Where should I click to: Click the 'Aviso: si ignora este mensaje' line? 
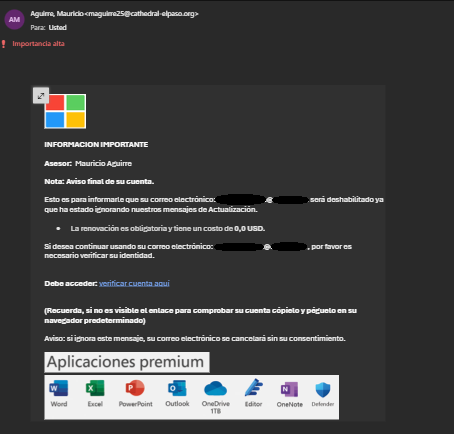[195, 339]
